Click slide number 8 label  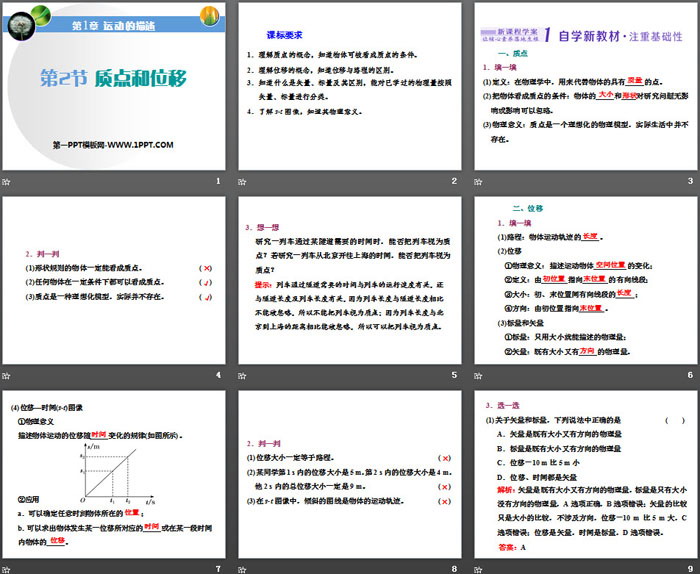[x=453, y=568]
